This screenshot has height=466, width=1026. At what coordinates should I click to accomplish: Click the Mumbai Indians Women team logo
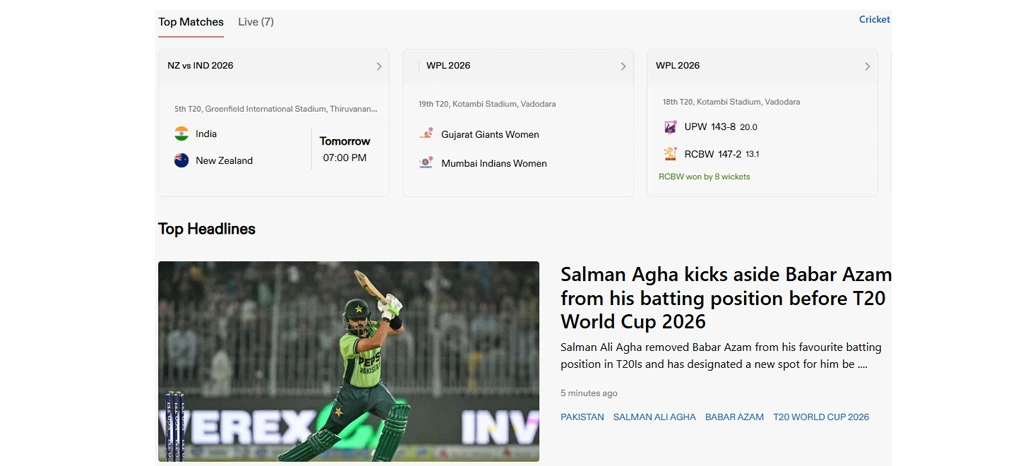[426, 162]
